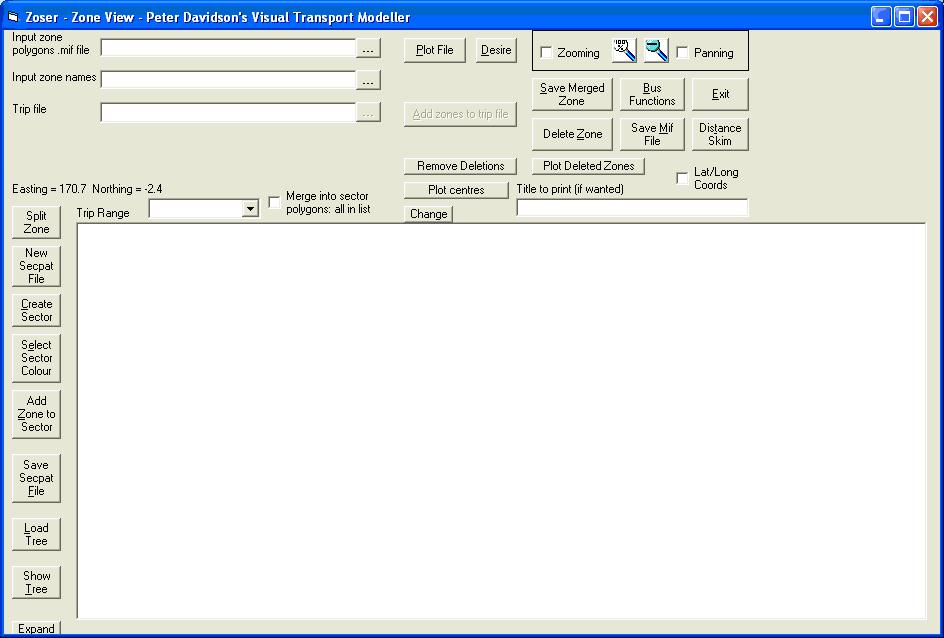Click the Delete Zone button
The height and width of the screenshot is (638, 944).
[x=572, y=134]
